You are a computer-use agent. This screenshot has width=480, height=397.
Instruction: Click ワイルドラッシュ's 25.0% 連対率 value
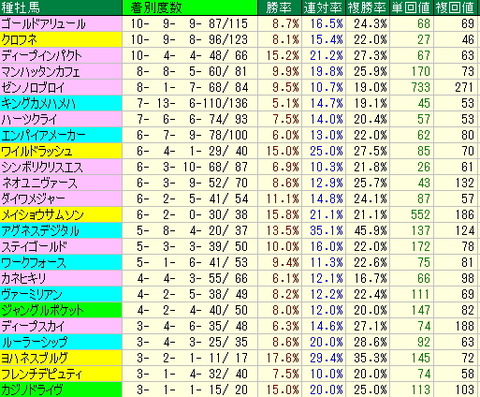pyautogui.click(x=326, y=151)
